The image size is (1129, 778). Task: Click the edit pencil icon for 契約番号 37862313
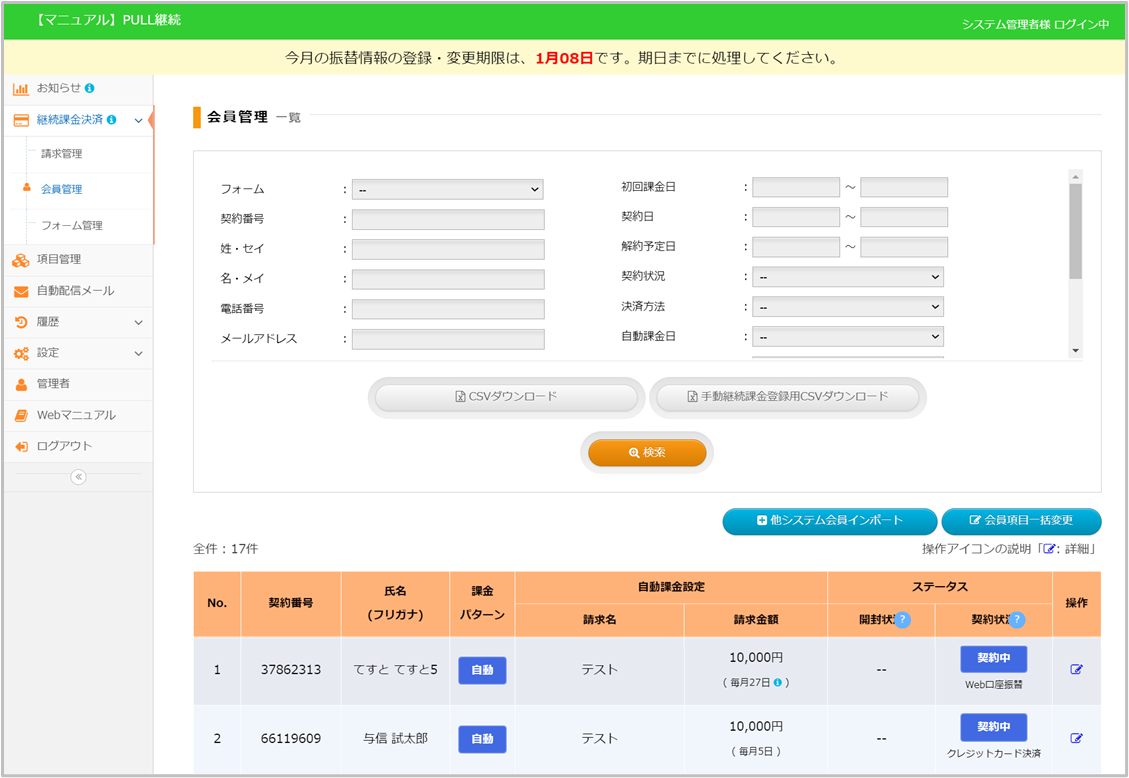pyautogui.click(x=1076, y=668)
